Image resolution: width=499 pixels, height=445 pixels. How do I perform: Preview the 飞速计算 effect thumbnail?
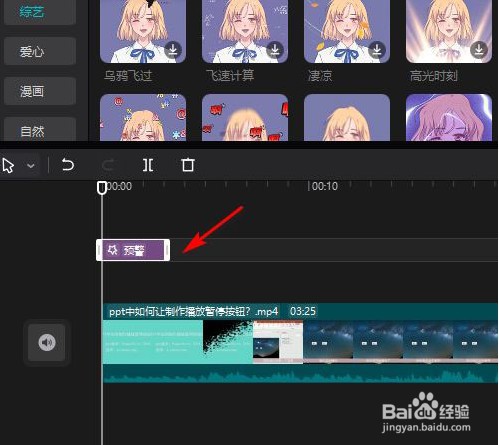245,31
